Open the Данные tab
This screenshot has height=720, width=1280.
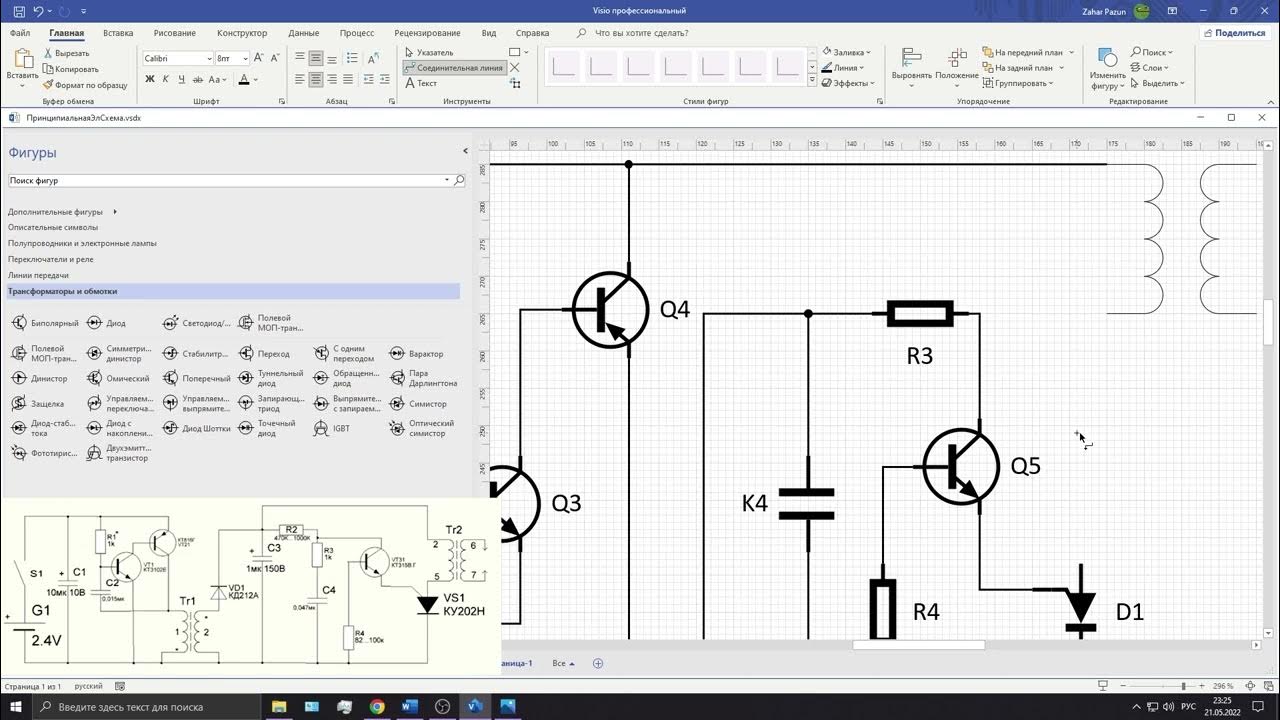point(304,33)
